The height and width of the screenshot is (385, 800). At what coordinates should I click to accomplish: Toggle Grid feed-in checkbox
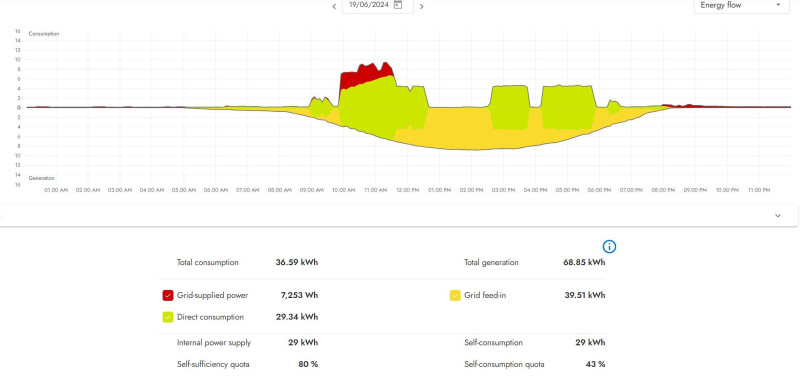[455, 295]
